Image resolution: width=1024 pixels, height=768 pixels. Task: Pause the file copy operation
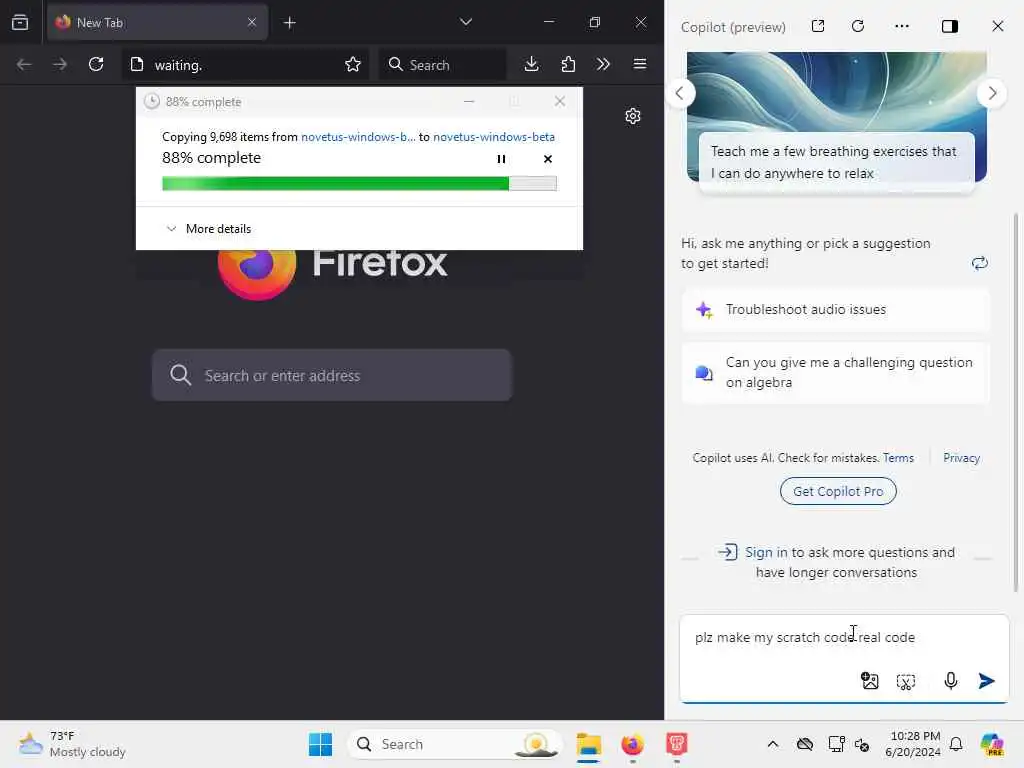tap(501, 159)
